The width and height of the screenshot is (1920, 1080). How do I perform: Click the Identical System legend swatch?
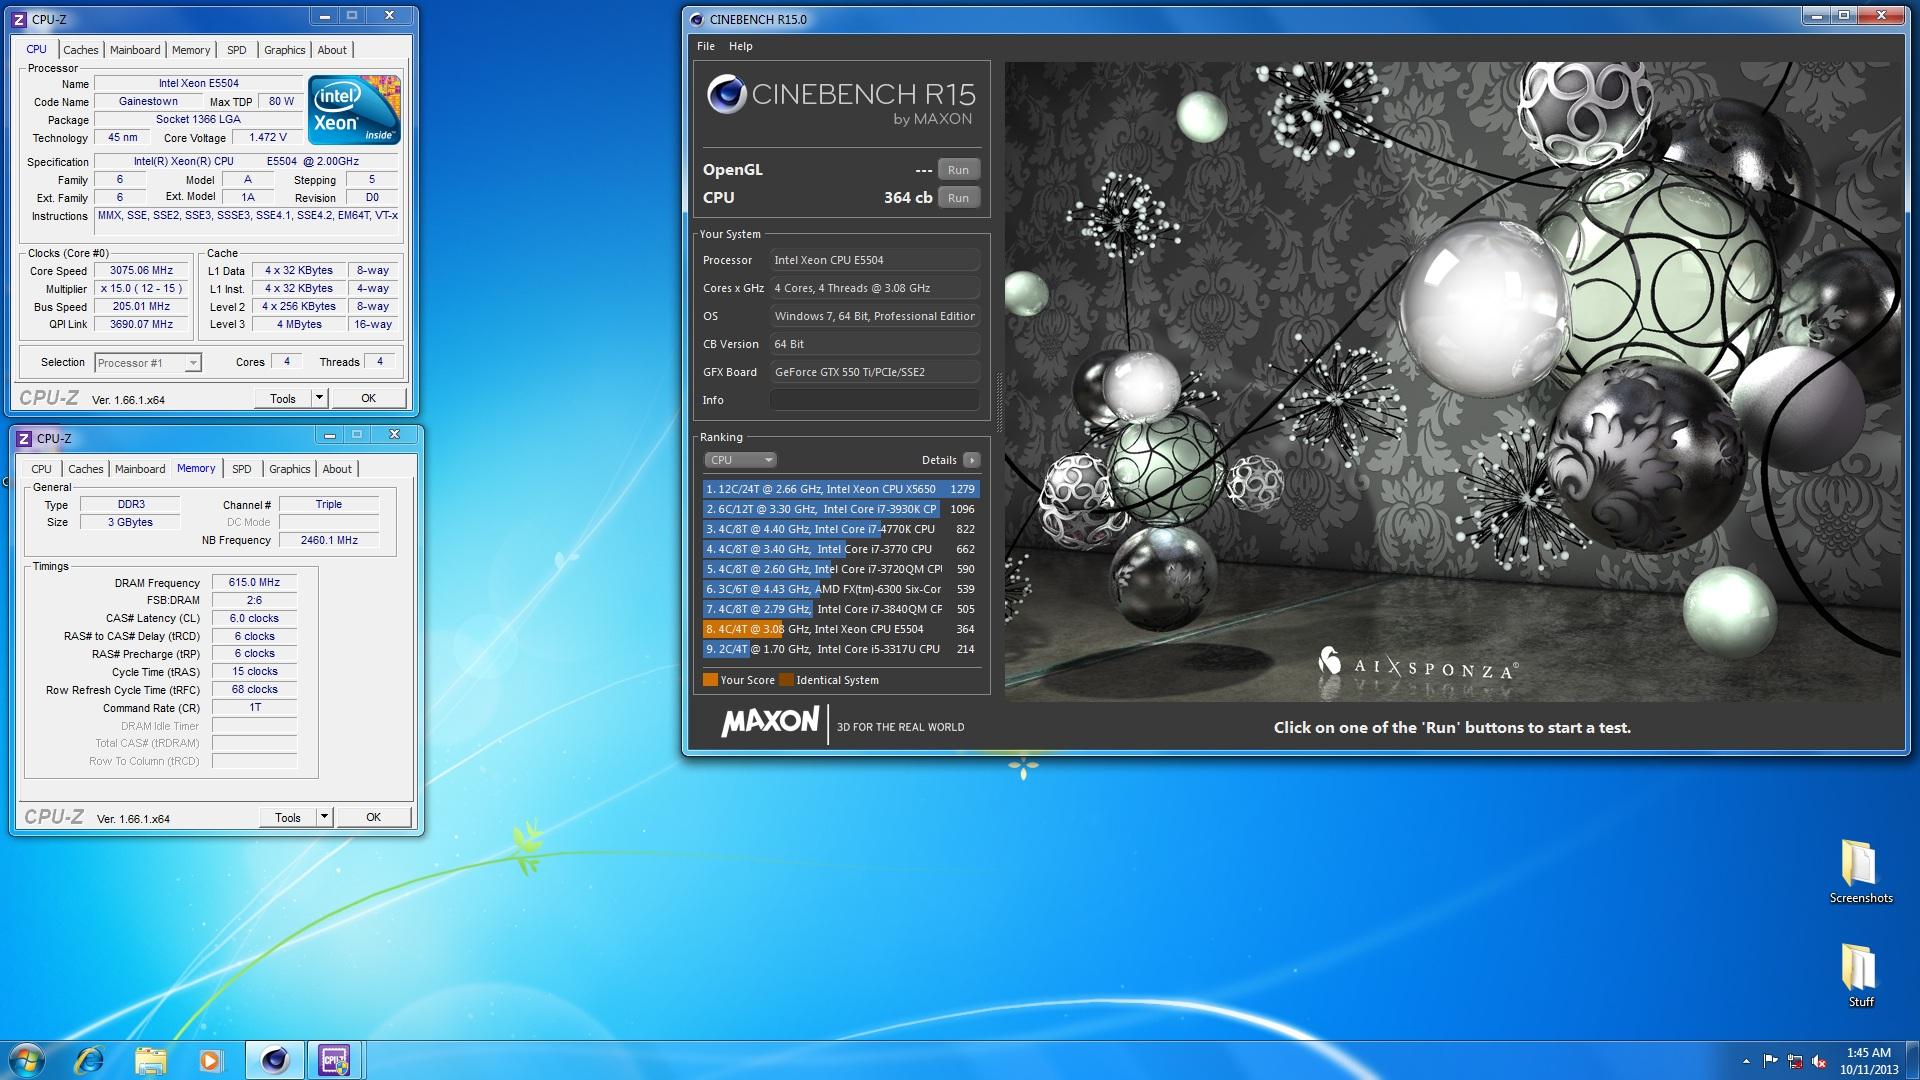pyautogui.click(x=786, y=680)
